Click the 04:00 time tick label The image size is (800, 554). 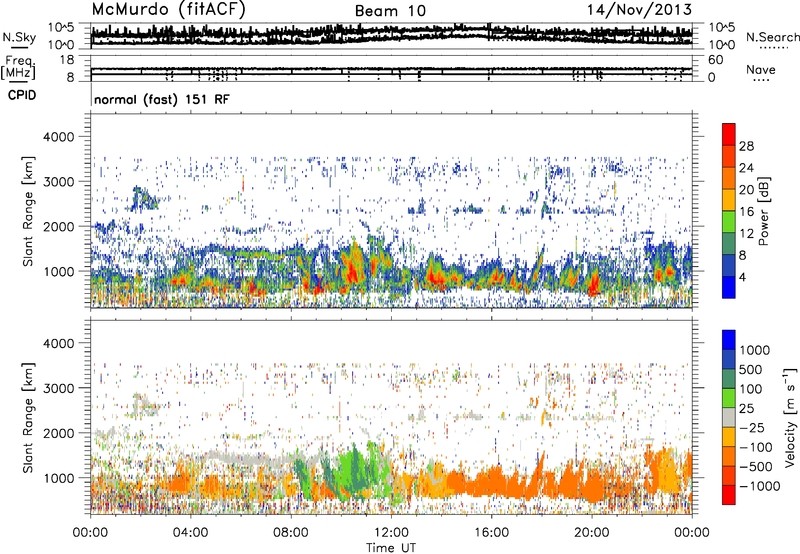coord(190,533)
